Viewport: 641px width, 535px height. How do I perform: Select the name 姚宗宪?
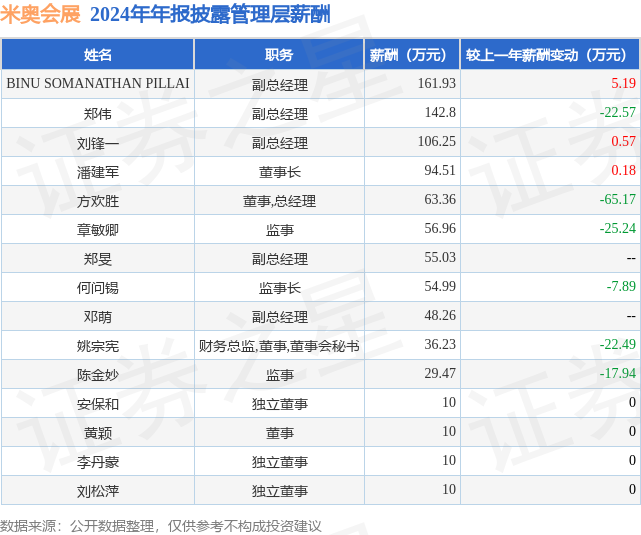tap(98, 346)
